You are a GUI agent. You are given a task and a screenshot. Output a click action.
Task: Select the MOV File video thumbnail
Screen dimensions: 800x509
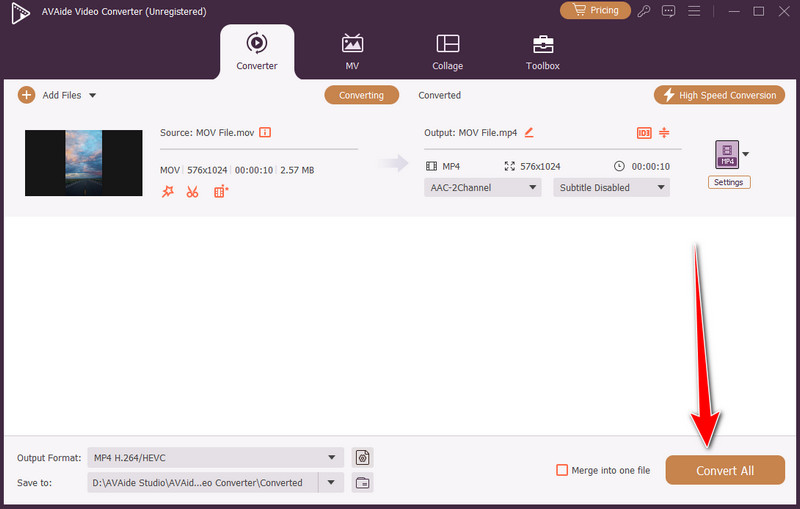pyautogui.click(x=84, y=162)
